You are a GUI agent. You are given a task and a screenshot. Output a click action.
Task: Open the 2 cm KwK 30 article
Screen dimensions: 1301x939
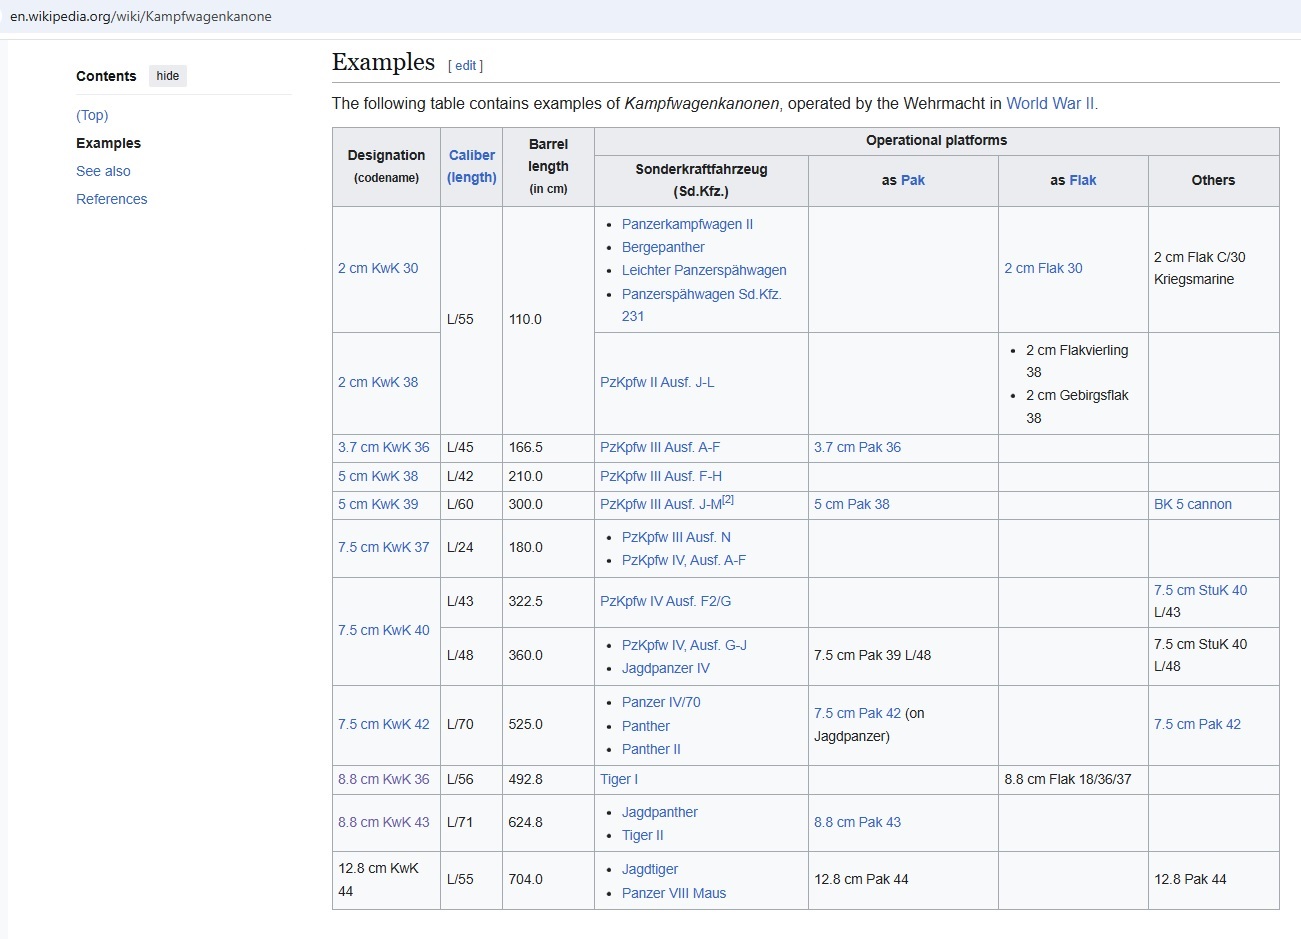pyautogui.click(x=378, y=268)
